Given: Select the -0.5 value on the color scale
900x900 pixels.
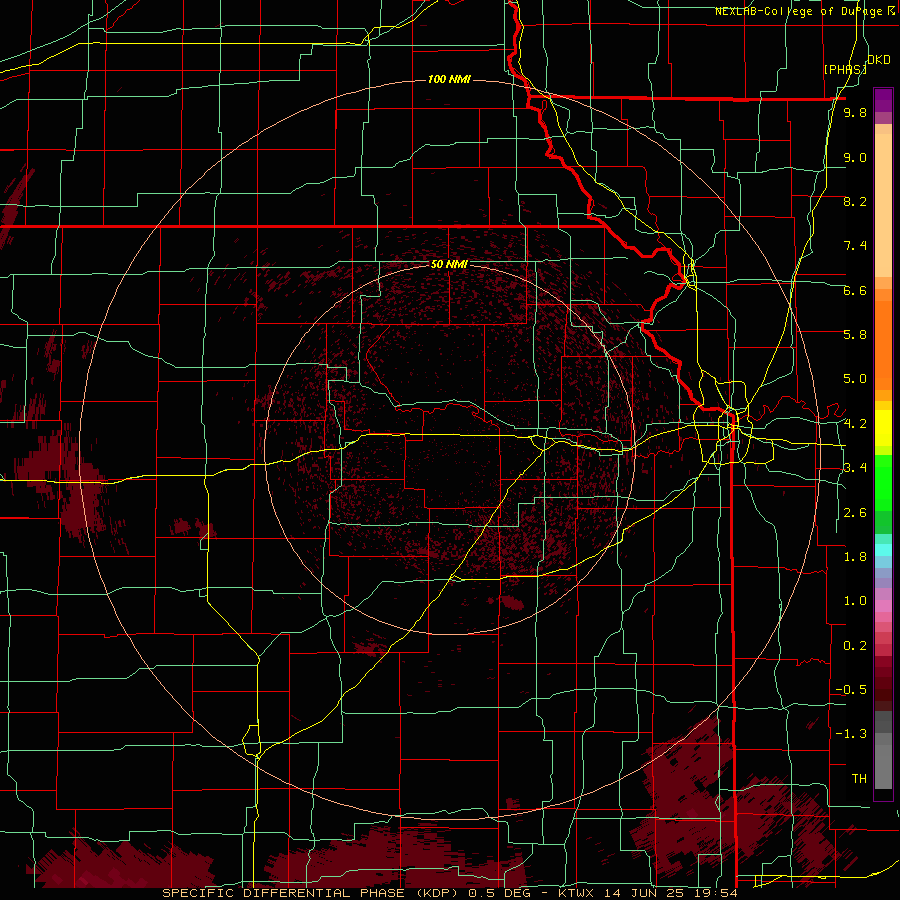Looking at the screenshot, I should (851, 690).
